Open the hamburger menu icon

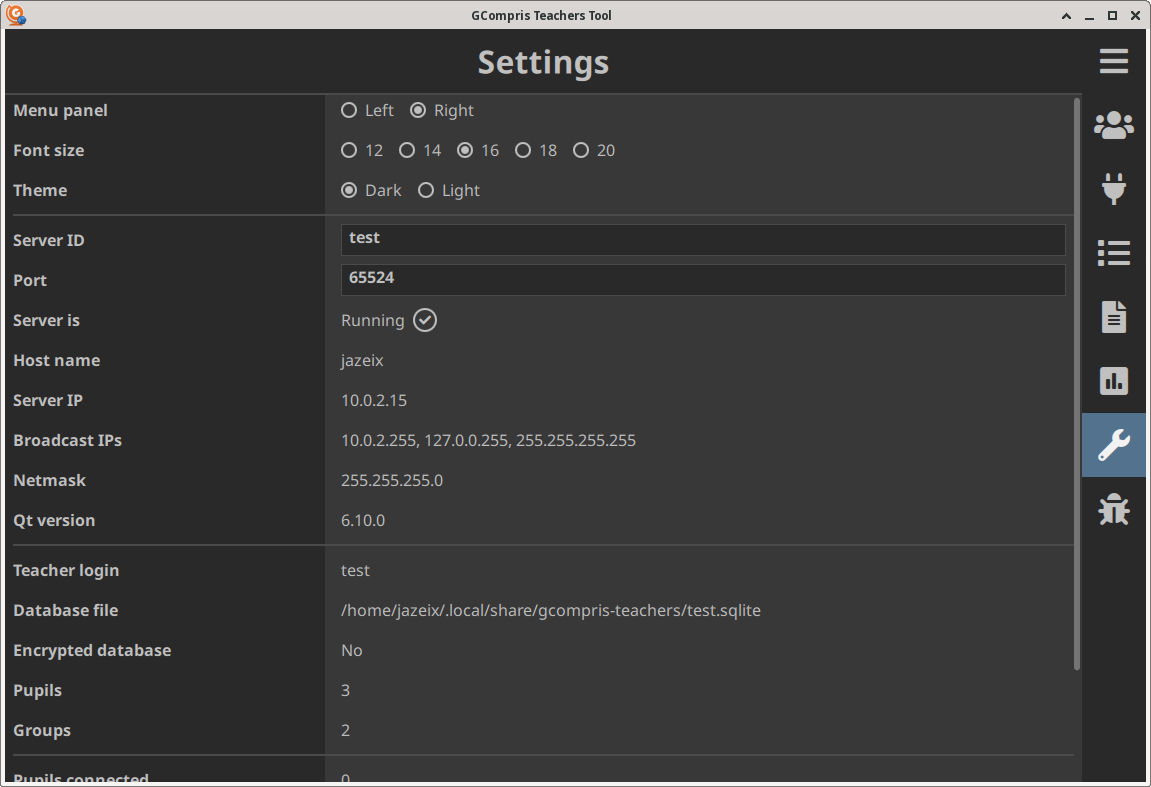(1113, 61)
